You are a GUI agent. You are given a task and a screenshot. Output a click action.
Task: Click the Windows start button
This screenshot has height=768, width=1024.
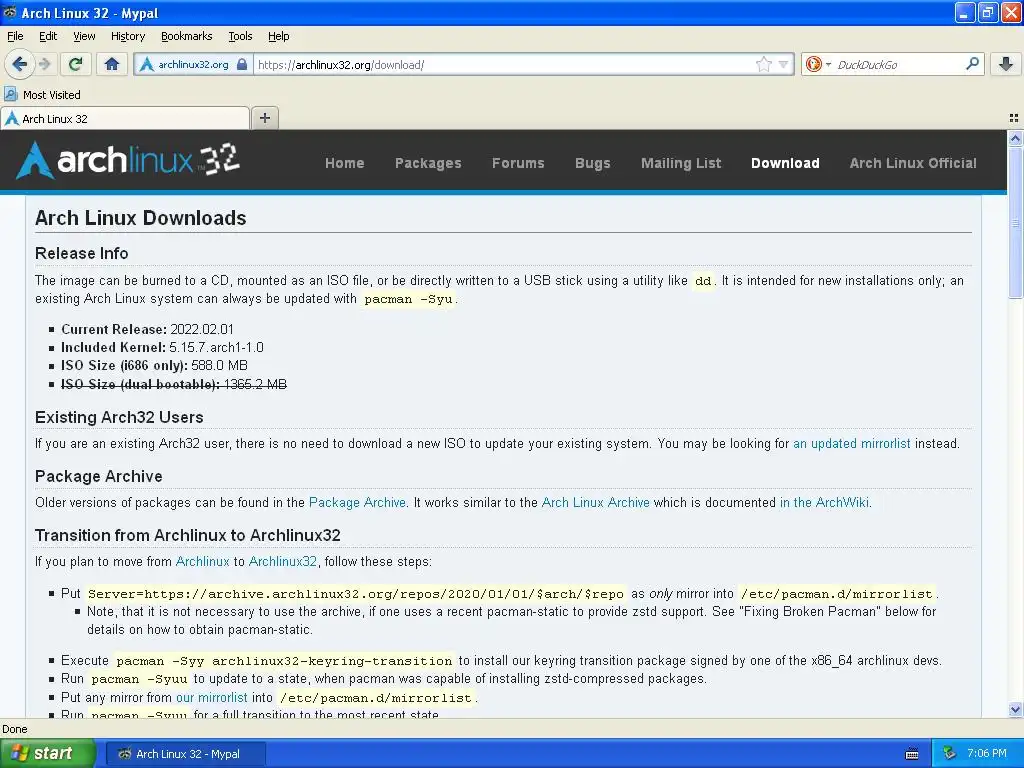pyautogui.click(x=48, y=753)
